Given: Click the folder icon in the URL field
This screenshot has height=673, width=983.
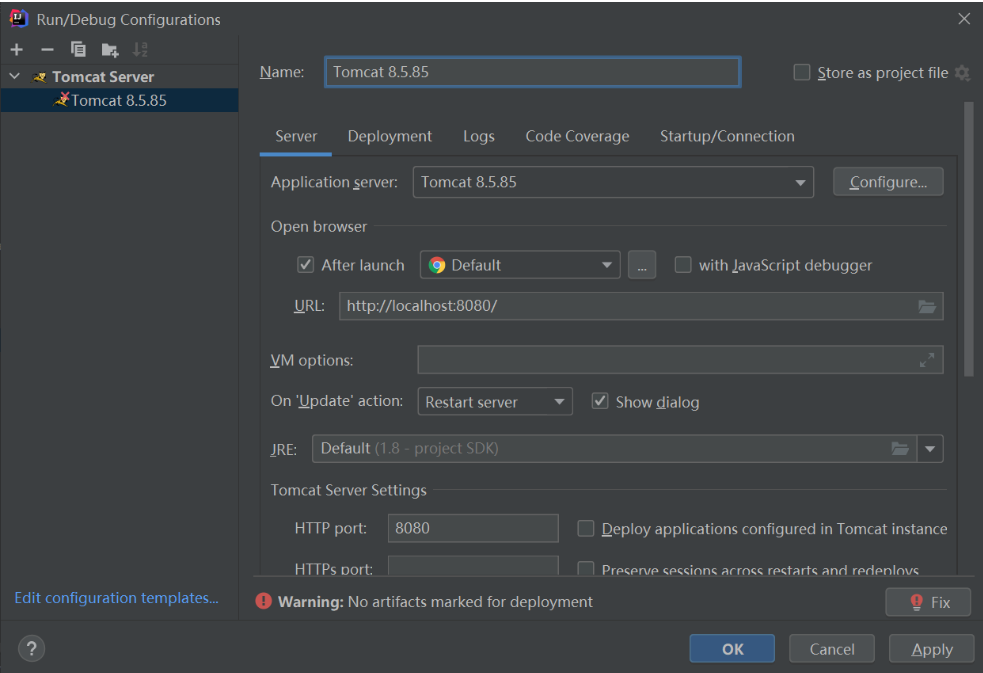Looking at the screenshot, I should 927,306.
